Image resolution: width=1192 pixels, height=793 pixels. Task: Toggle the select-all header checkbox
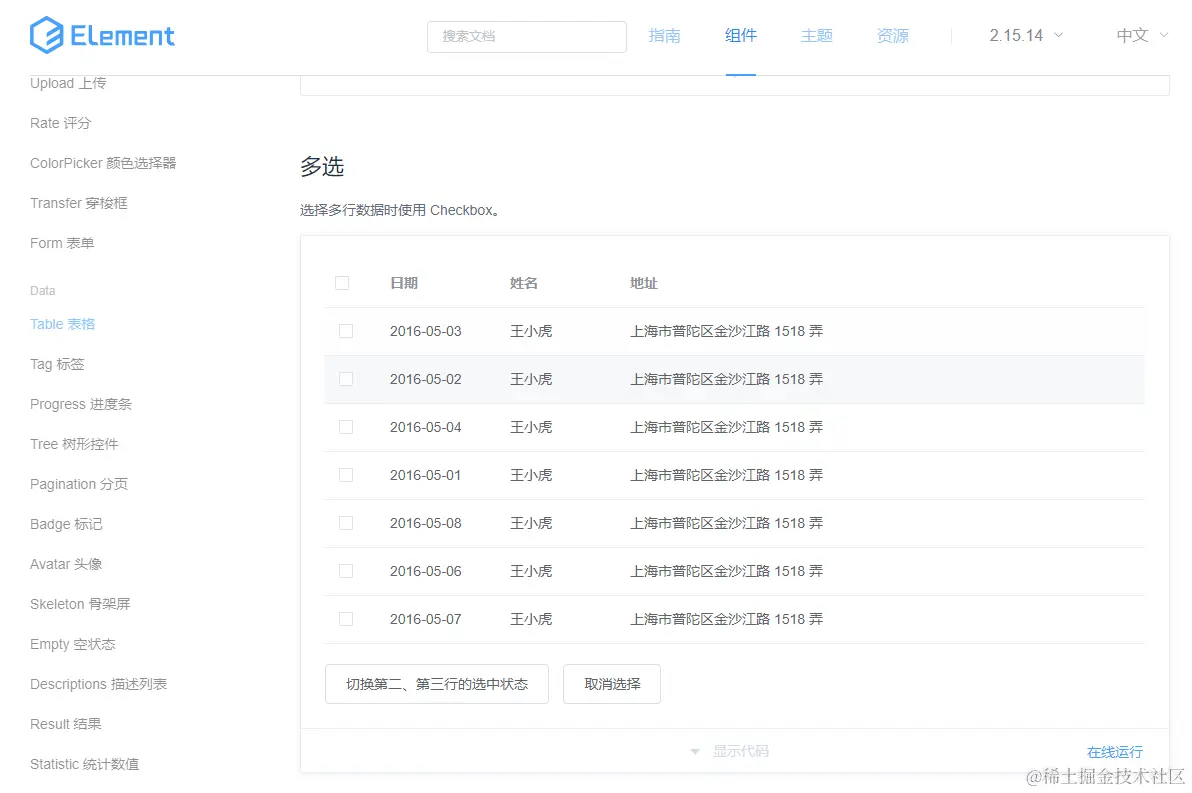pos(342,283)
